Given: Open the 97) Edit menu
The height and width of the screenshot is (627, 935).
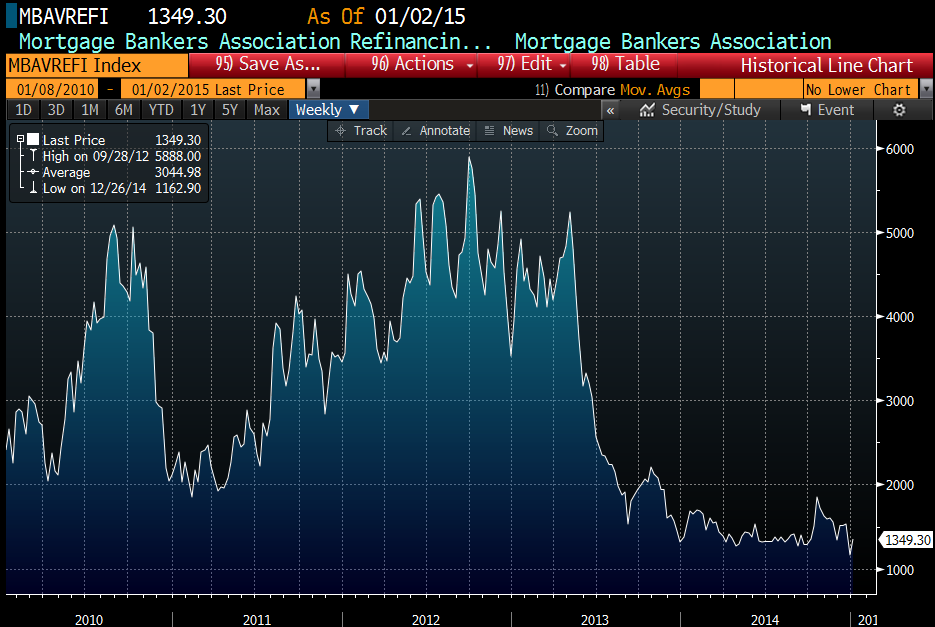Looking at the screenshot, I should point(532,64).
